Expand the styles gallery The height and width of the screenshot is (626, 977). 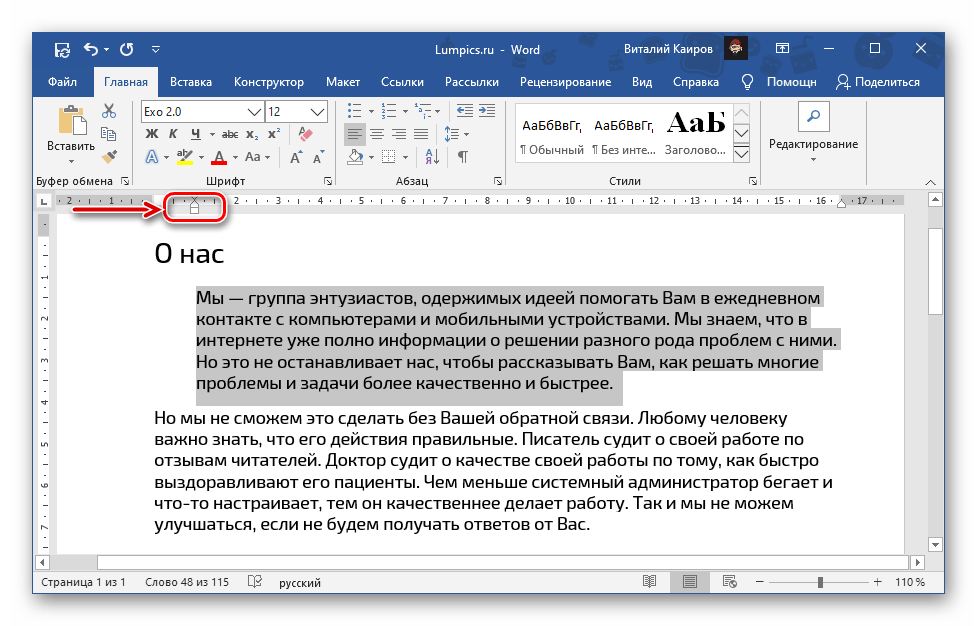pos(741,154)
